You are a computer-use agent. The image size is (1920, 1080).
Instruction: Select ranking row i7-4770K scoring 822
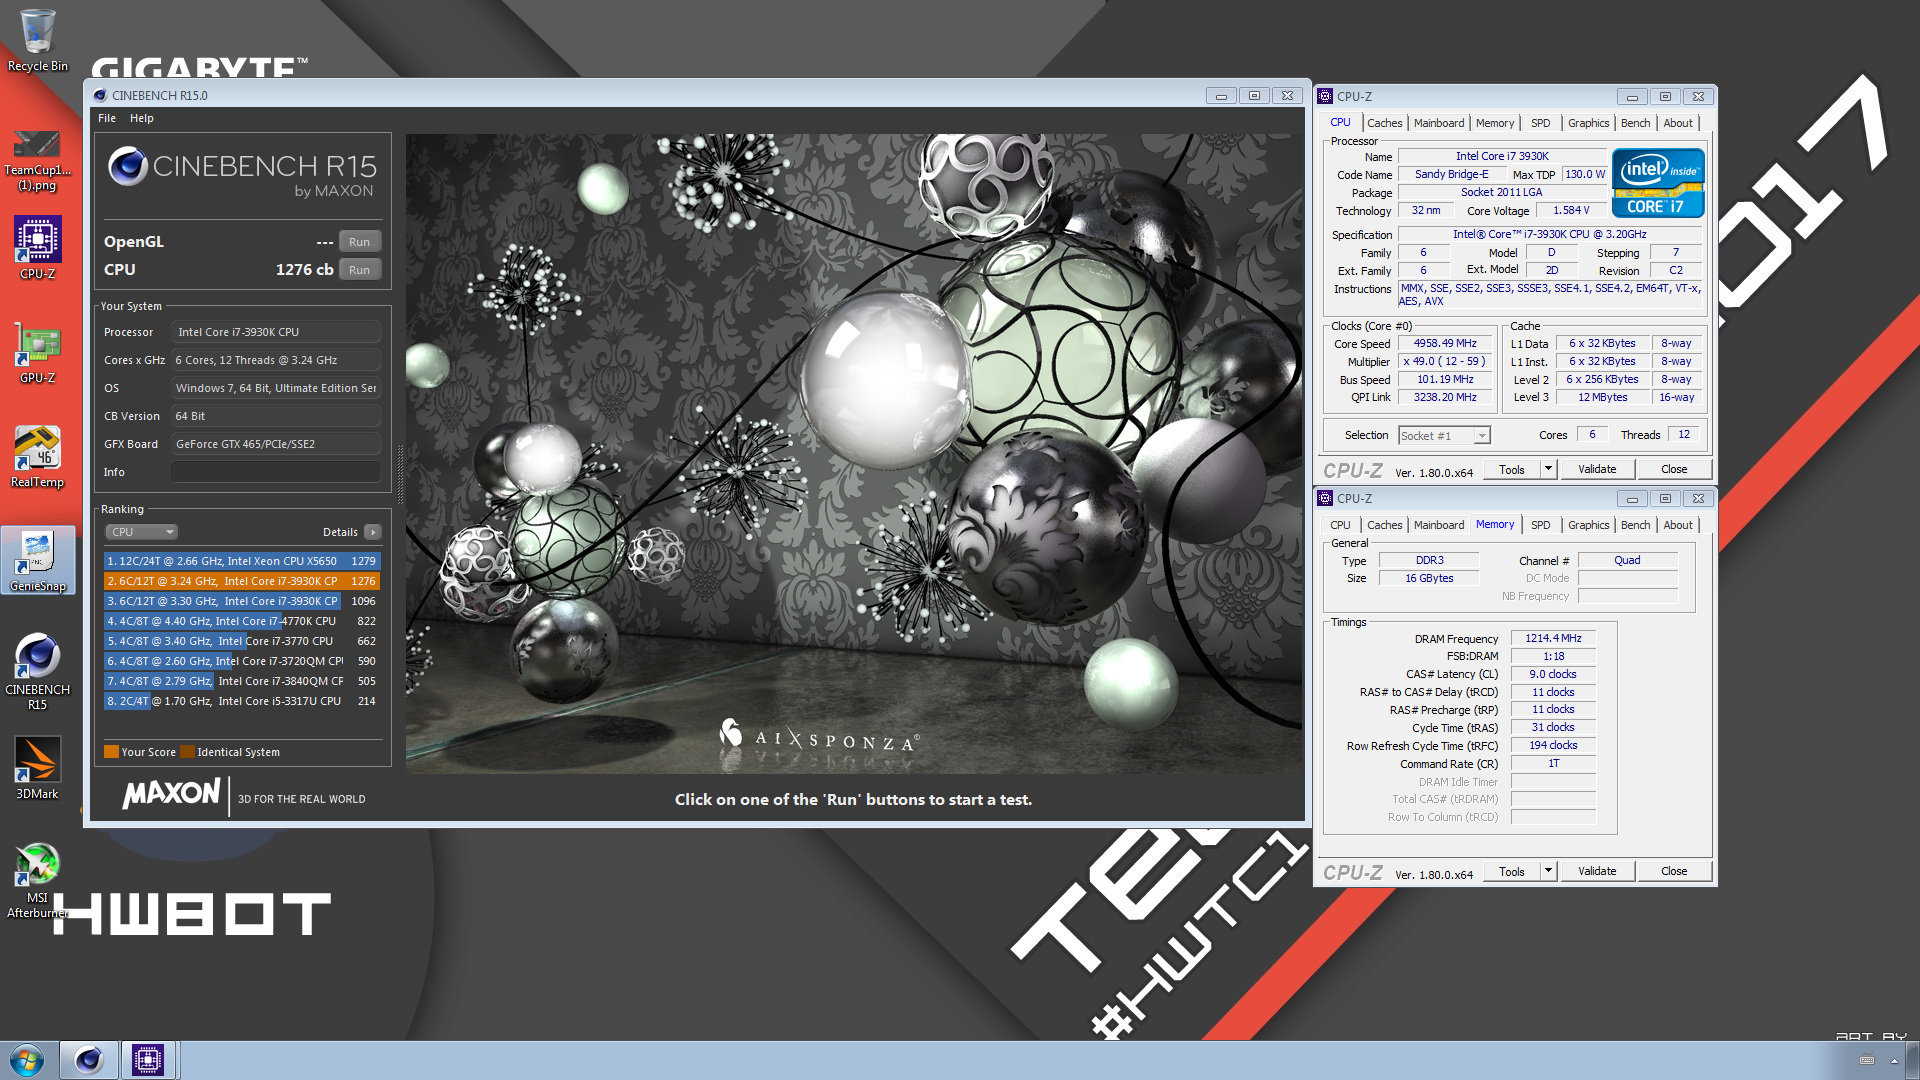click(242, 621)
